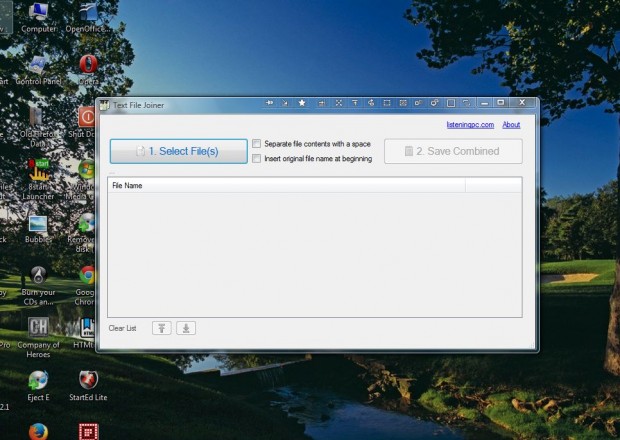Screen dimensions: 620x440
Task: Click the Clear List label
Action: pyautogui.click(x=122, y=328)
